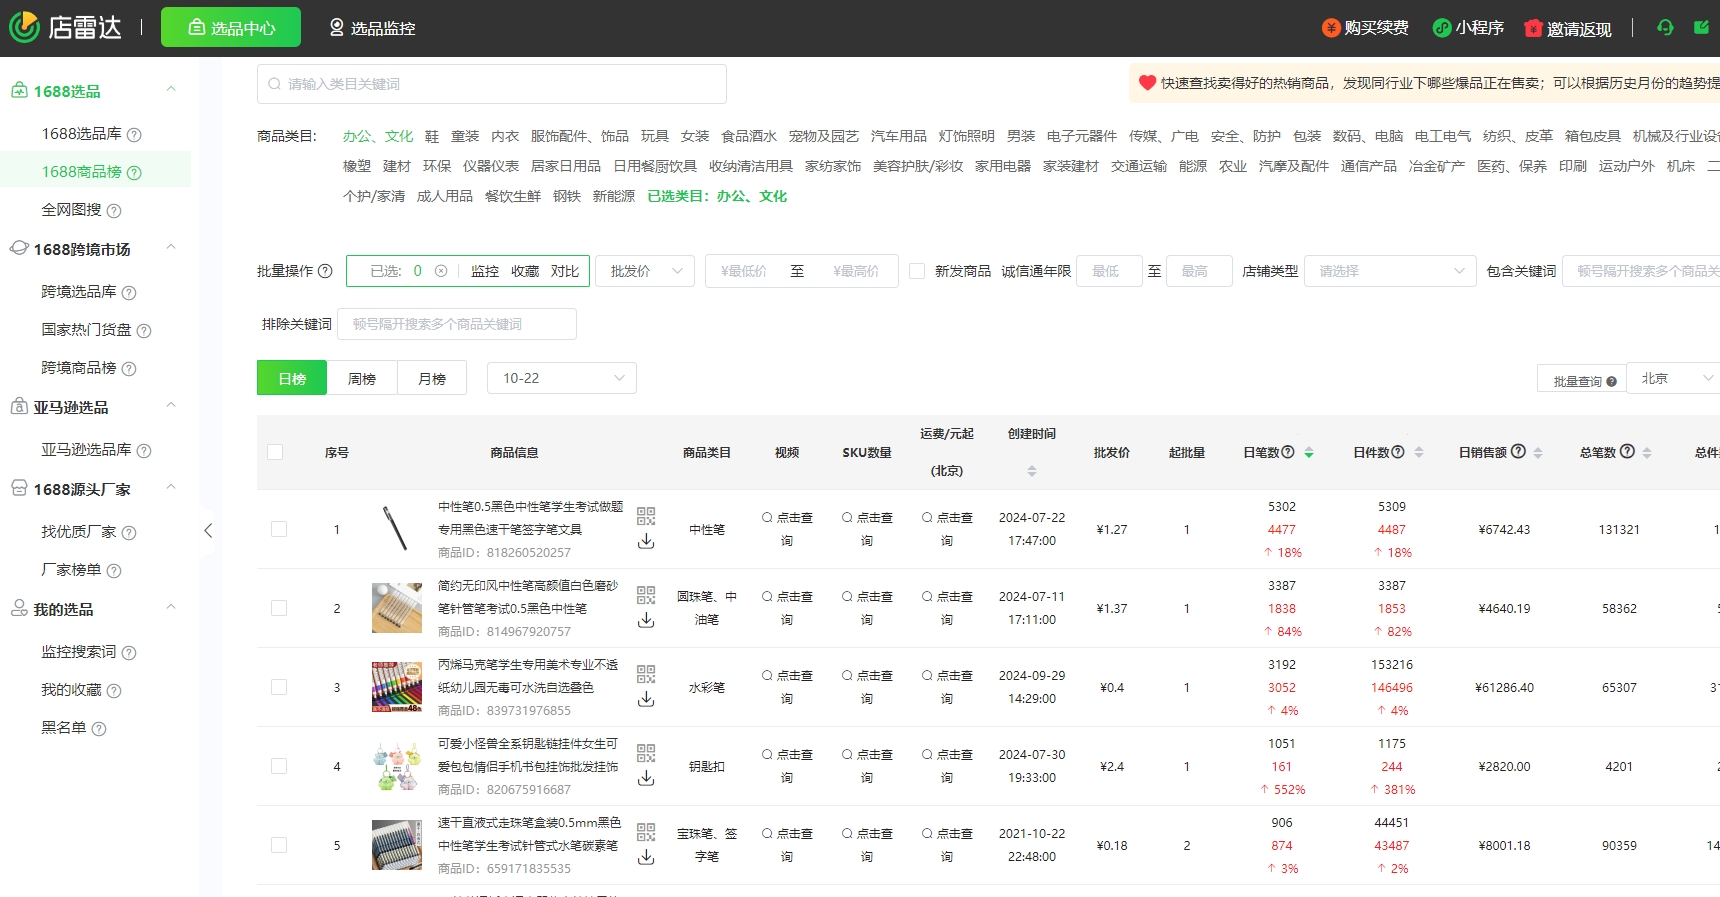
Task: Open the 店铺类型 请选择 dropdown
Action: coord(1390,271)
